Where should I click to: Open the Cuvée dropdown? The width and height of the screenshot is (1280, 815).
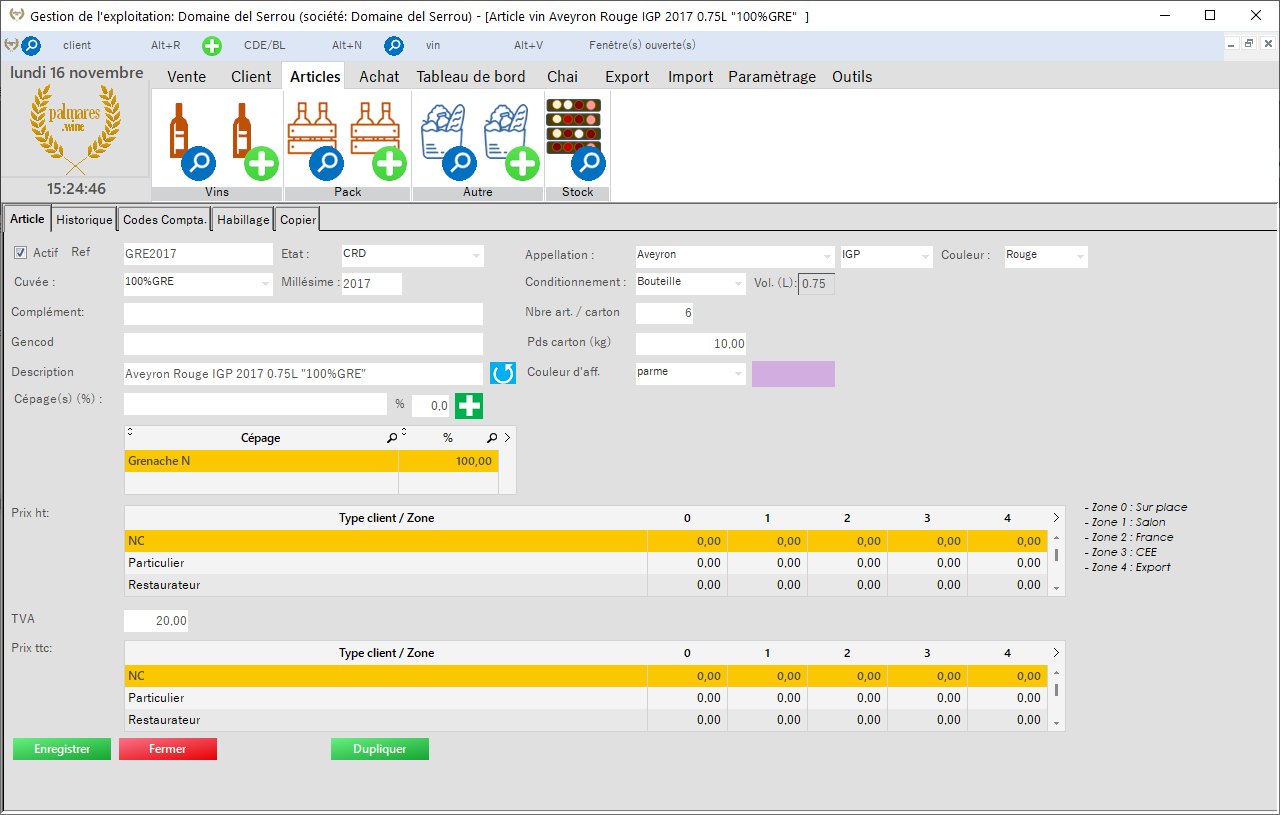point(265,284)
